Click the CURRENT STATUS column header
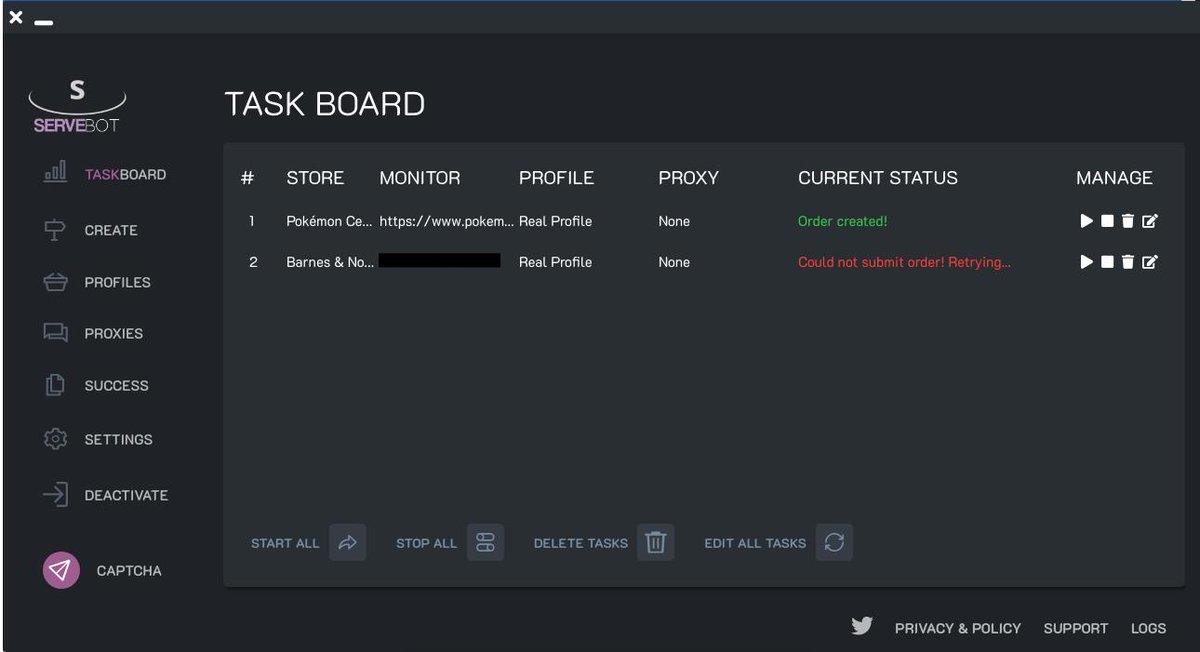The height and width of the screenshot is (652, 1200). coord(878,178)
